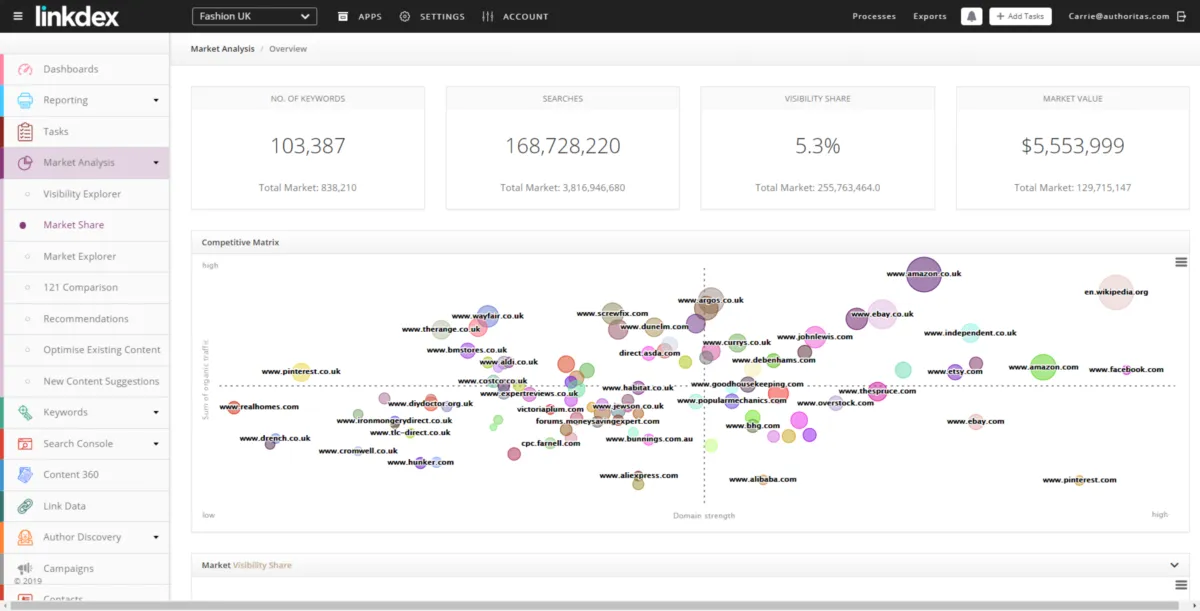Open the notifications bell
Image resolution: width=1200 pixels, height=611 pixels.
[x=971, y=16]
